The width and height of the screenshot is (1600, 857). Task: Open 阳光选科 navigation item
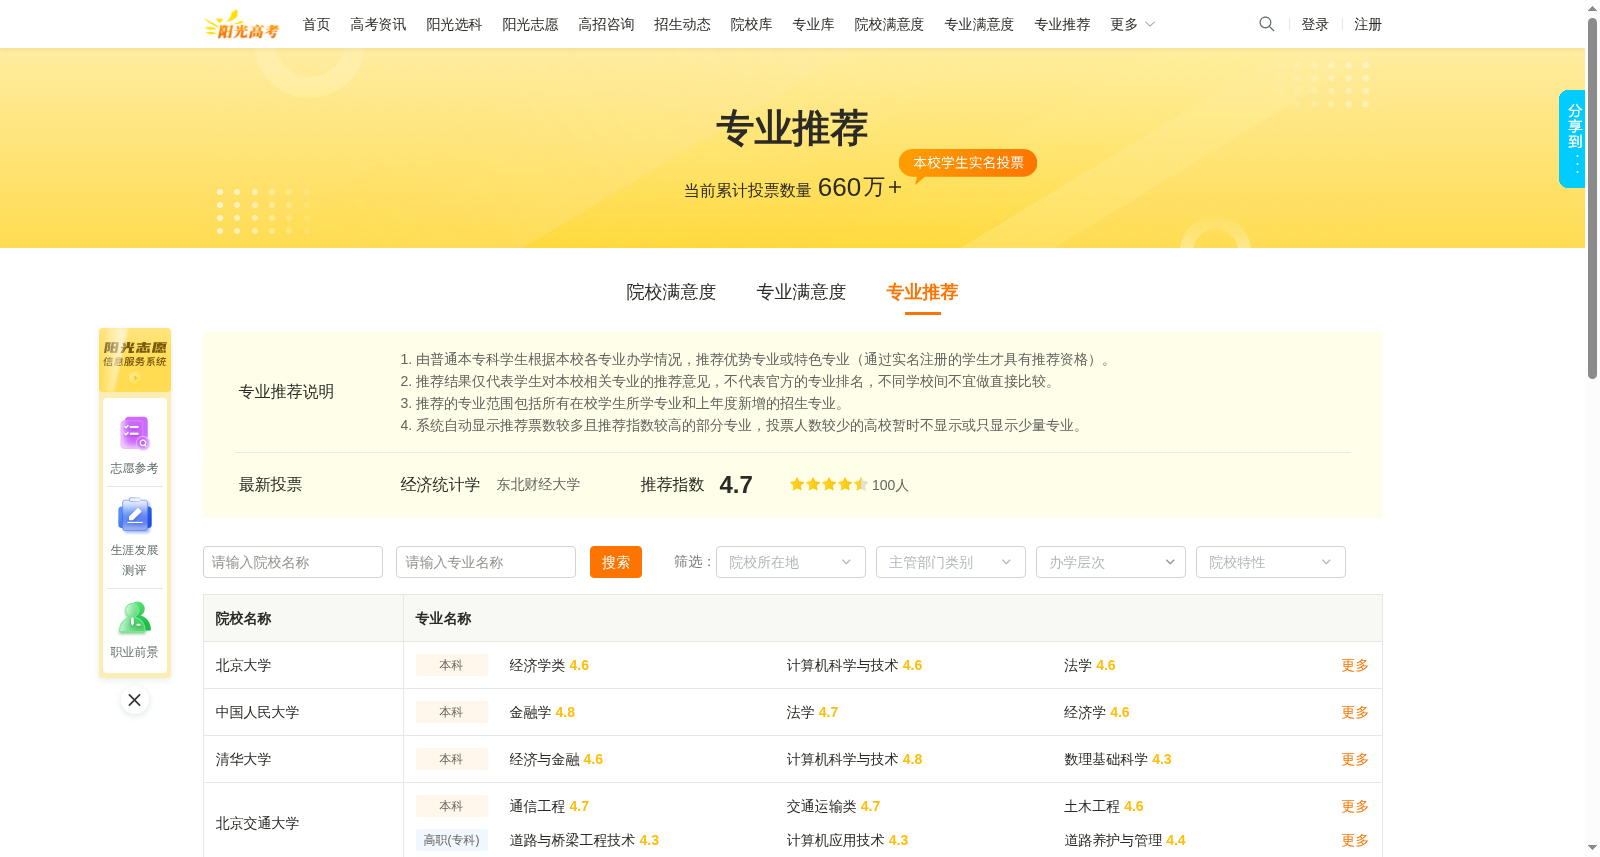pyautogui.click(x=454, y=24)
